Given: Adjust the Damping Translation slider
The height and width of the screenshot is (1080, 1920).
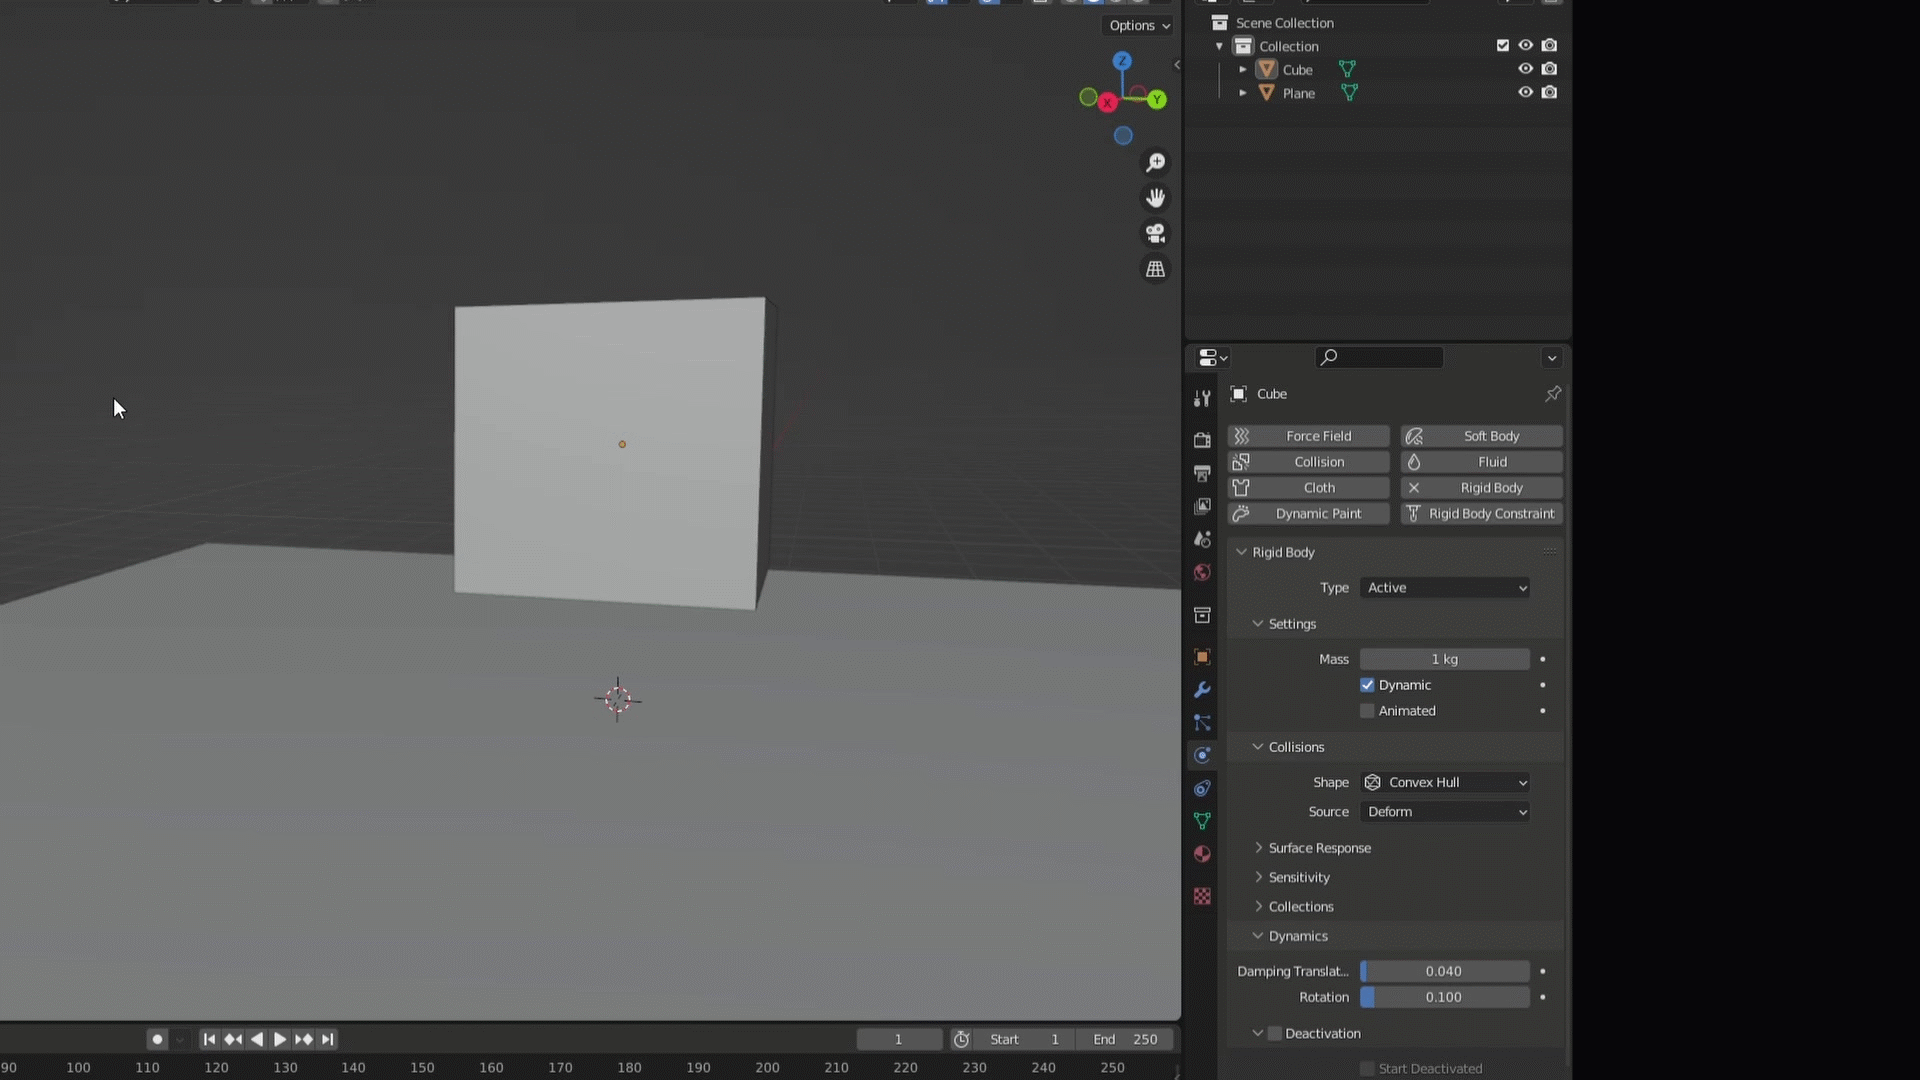Looking at the screenshot, I should (x=1444, y=971).
